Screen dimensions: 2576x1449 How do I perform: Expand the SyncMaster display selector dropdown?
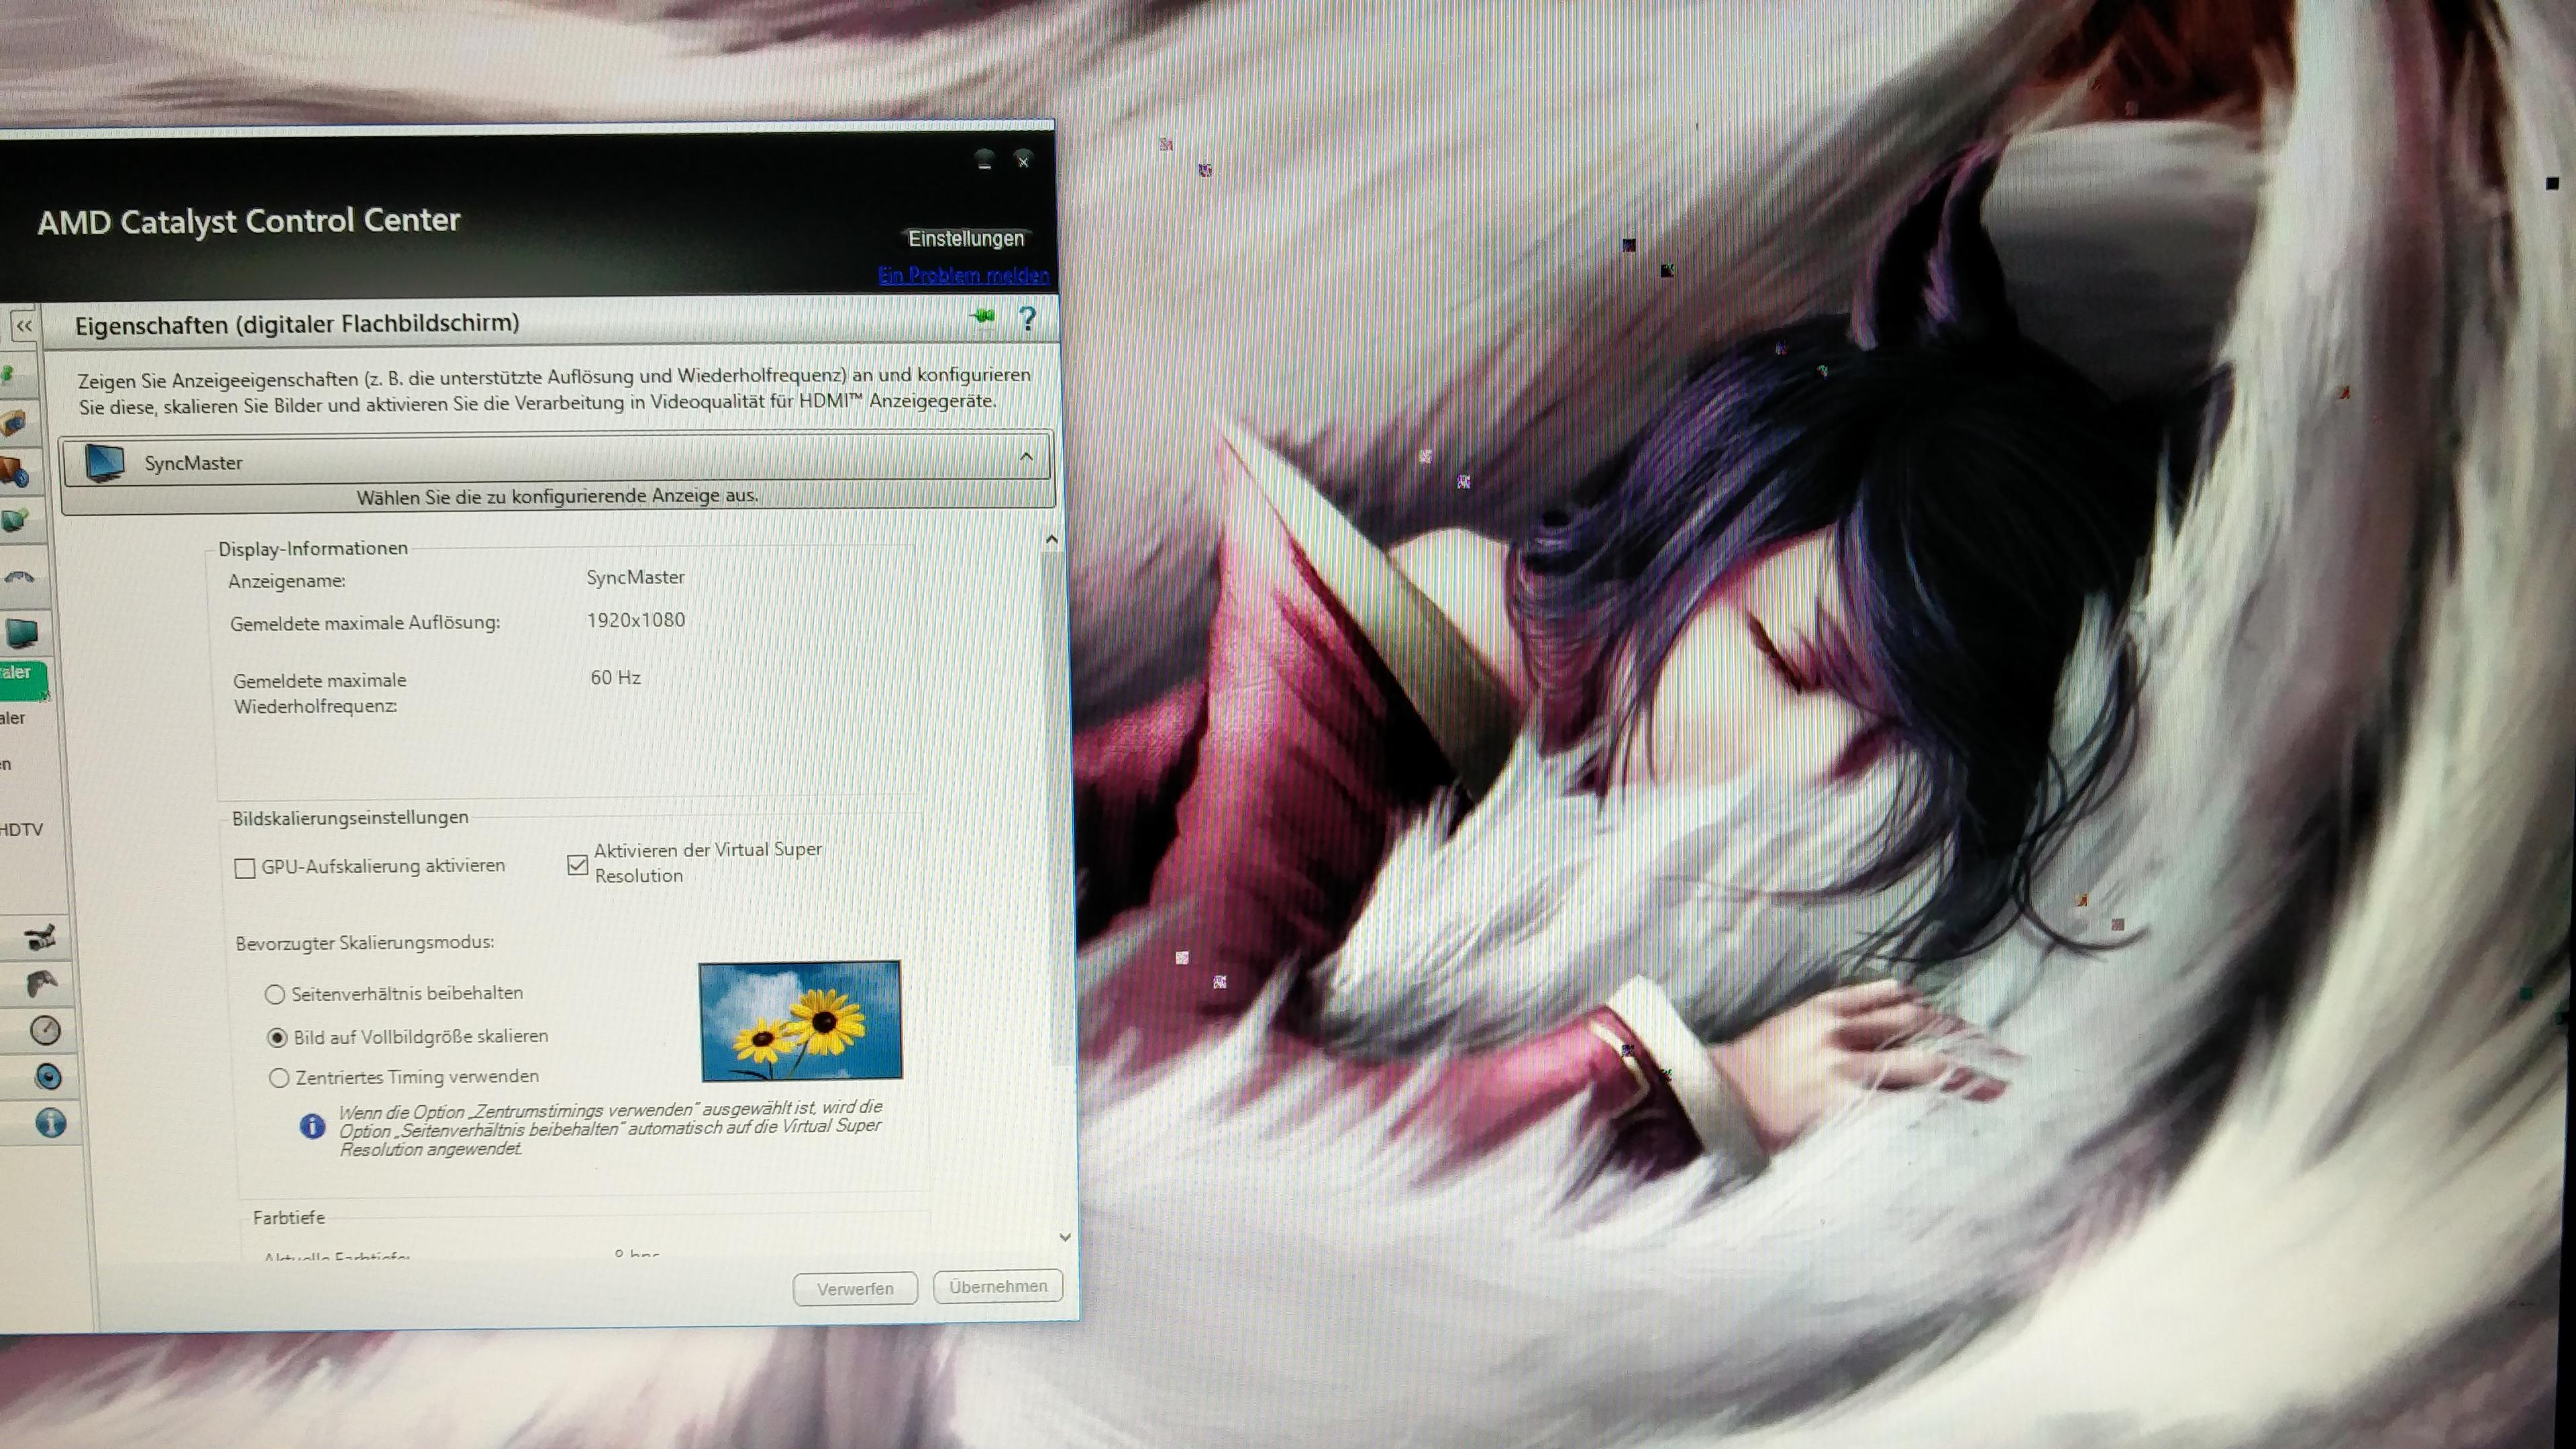pyautogui.click(x=1026, y=458)
